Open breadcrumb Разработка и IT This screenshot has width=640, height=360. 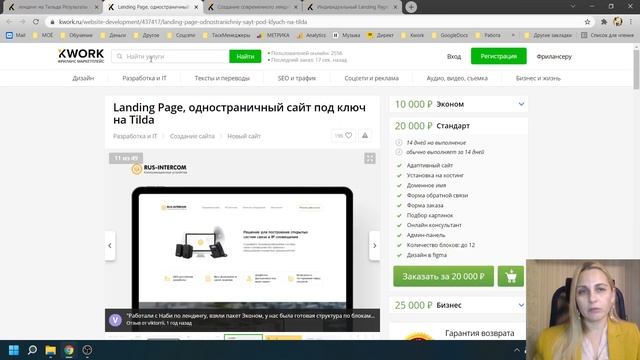tap(135, 136)
